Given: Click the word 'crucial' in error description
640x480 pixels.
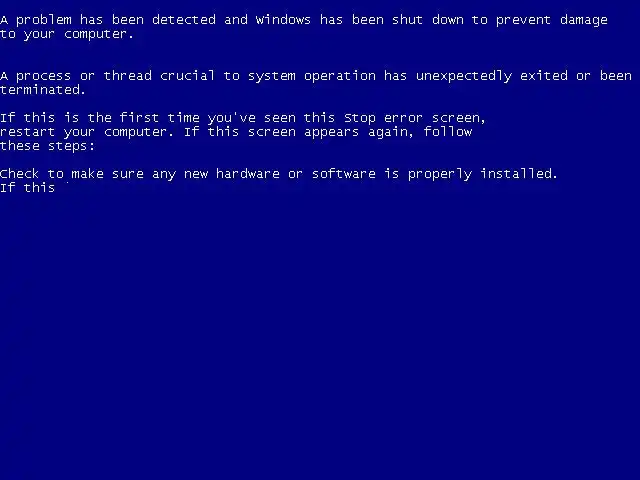Looking at the screenshot, I should [x=187, y=76].
